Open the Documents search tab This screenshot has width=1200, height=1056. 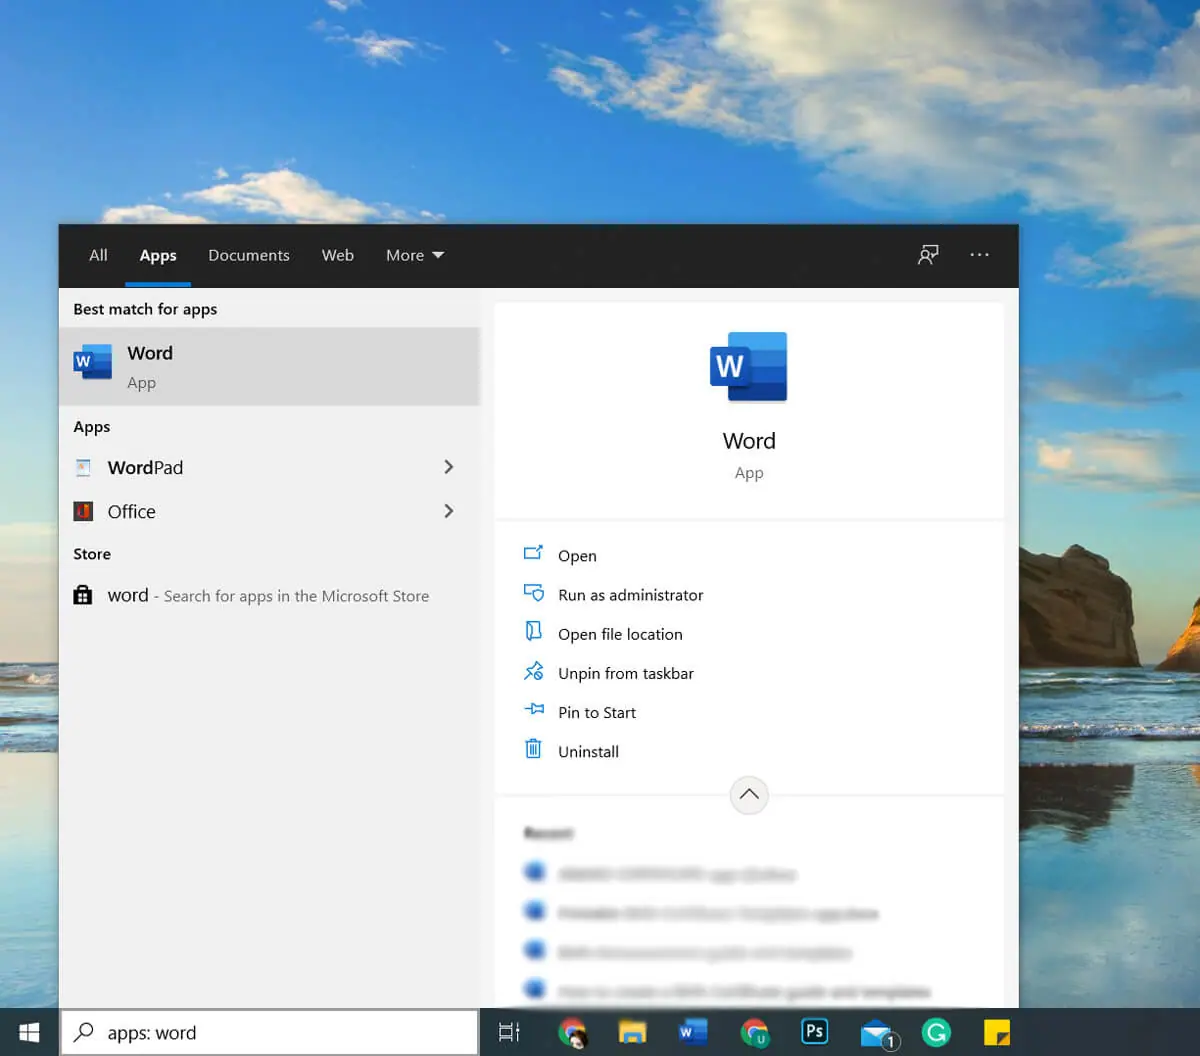(249, 255)
